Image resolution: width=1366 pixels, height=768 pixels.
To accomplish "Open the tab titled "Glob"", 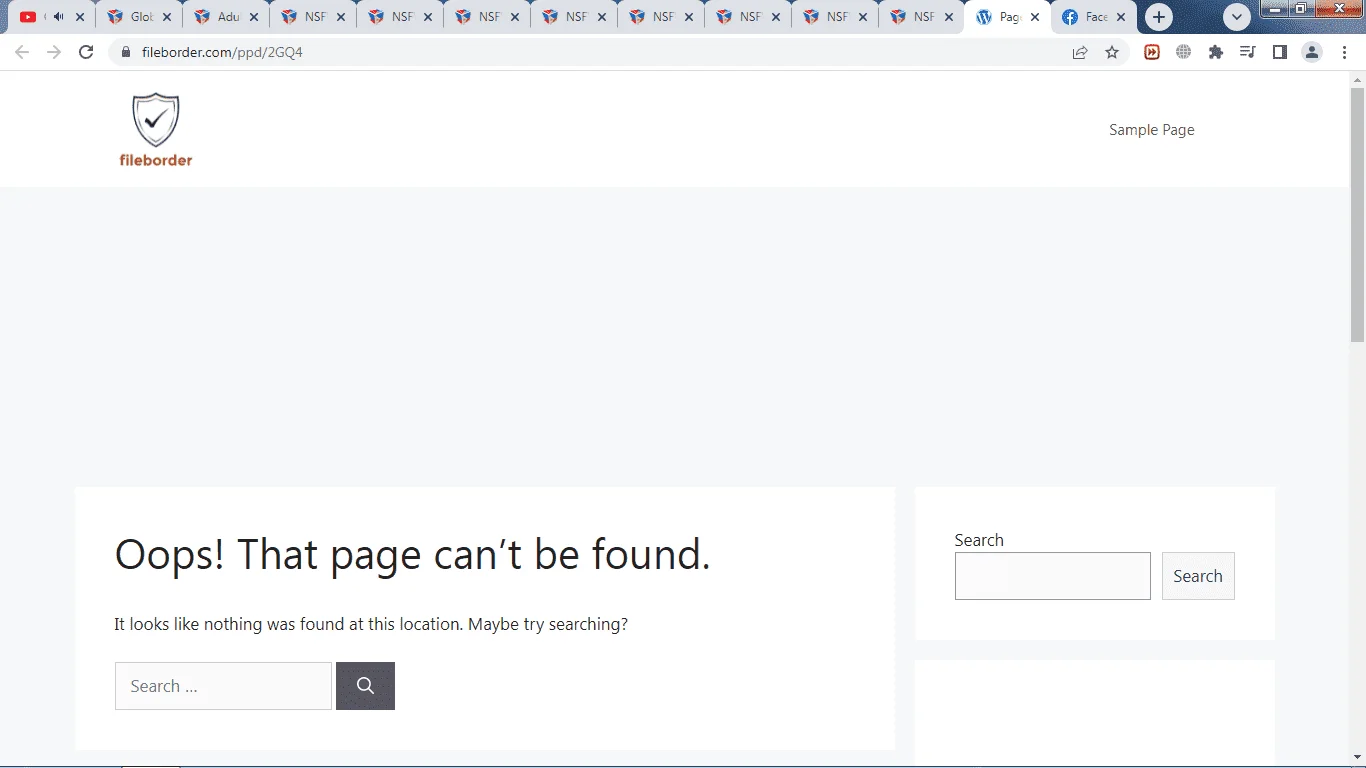I will pos(140,17).
